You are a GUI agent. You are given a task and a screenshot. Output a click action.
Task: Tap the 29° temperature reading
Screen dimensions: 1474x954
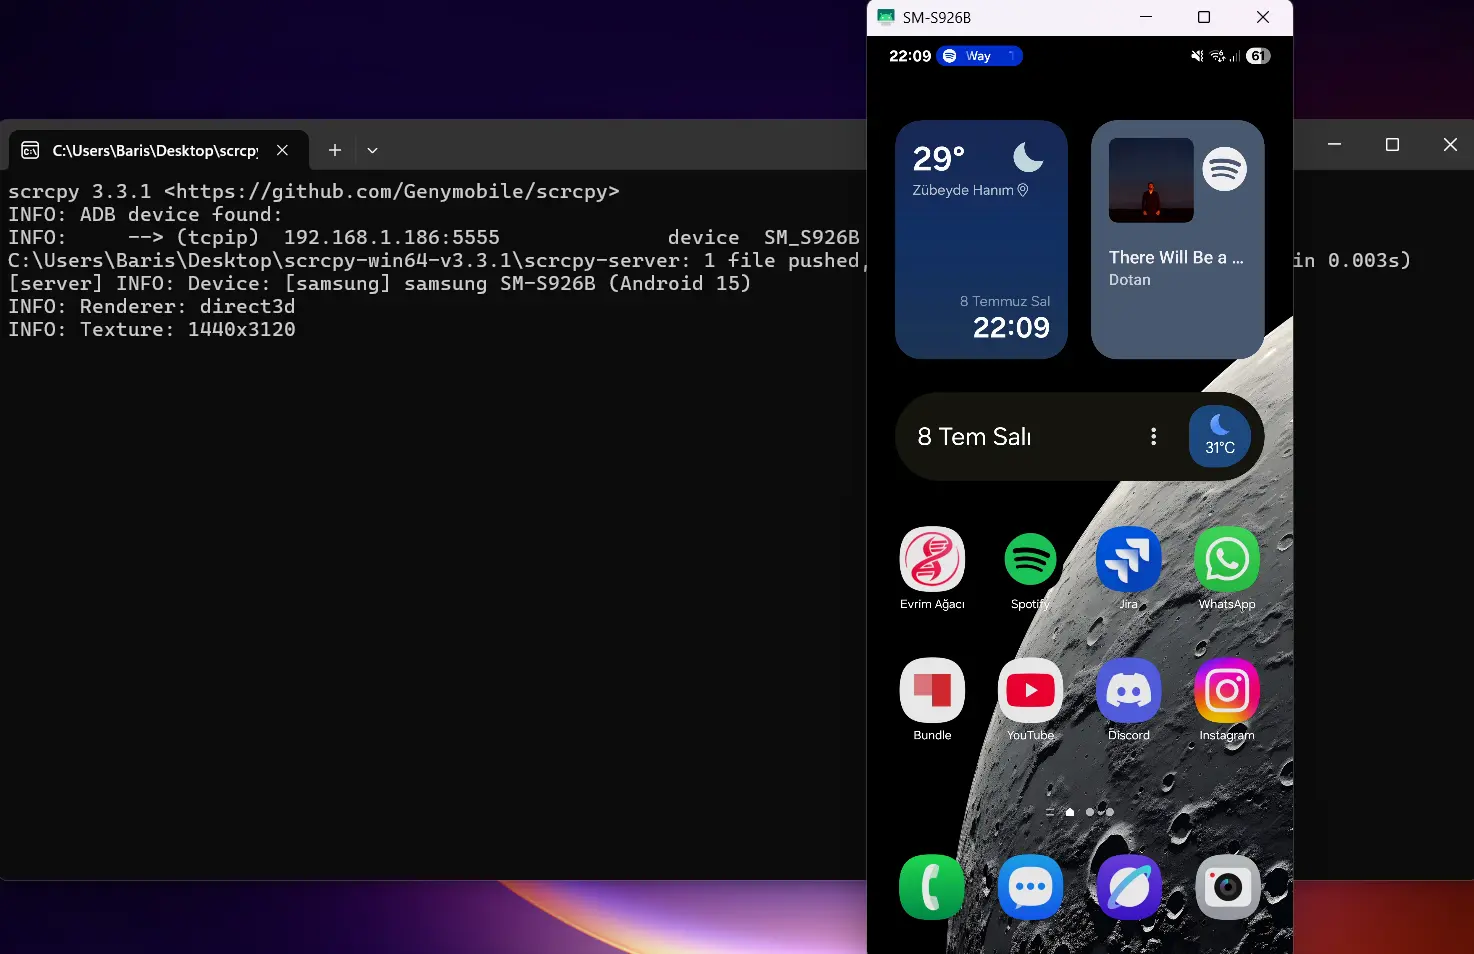(x=939, y=158)
